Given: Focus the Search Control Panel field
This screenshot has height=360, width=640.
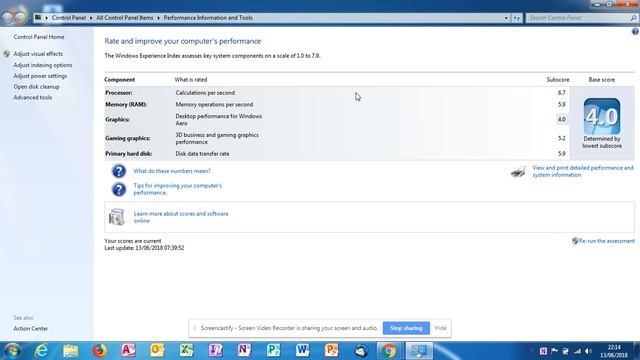Looking at the screenshot, I should 578,18.
